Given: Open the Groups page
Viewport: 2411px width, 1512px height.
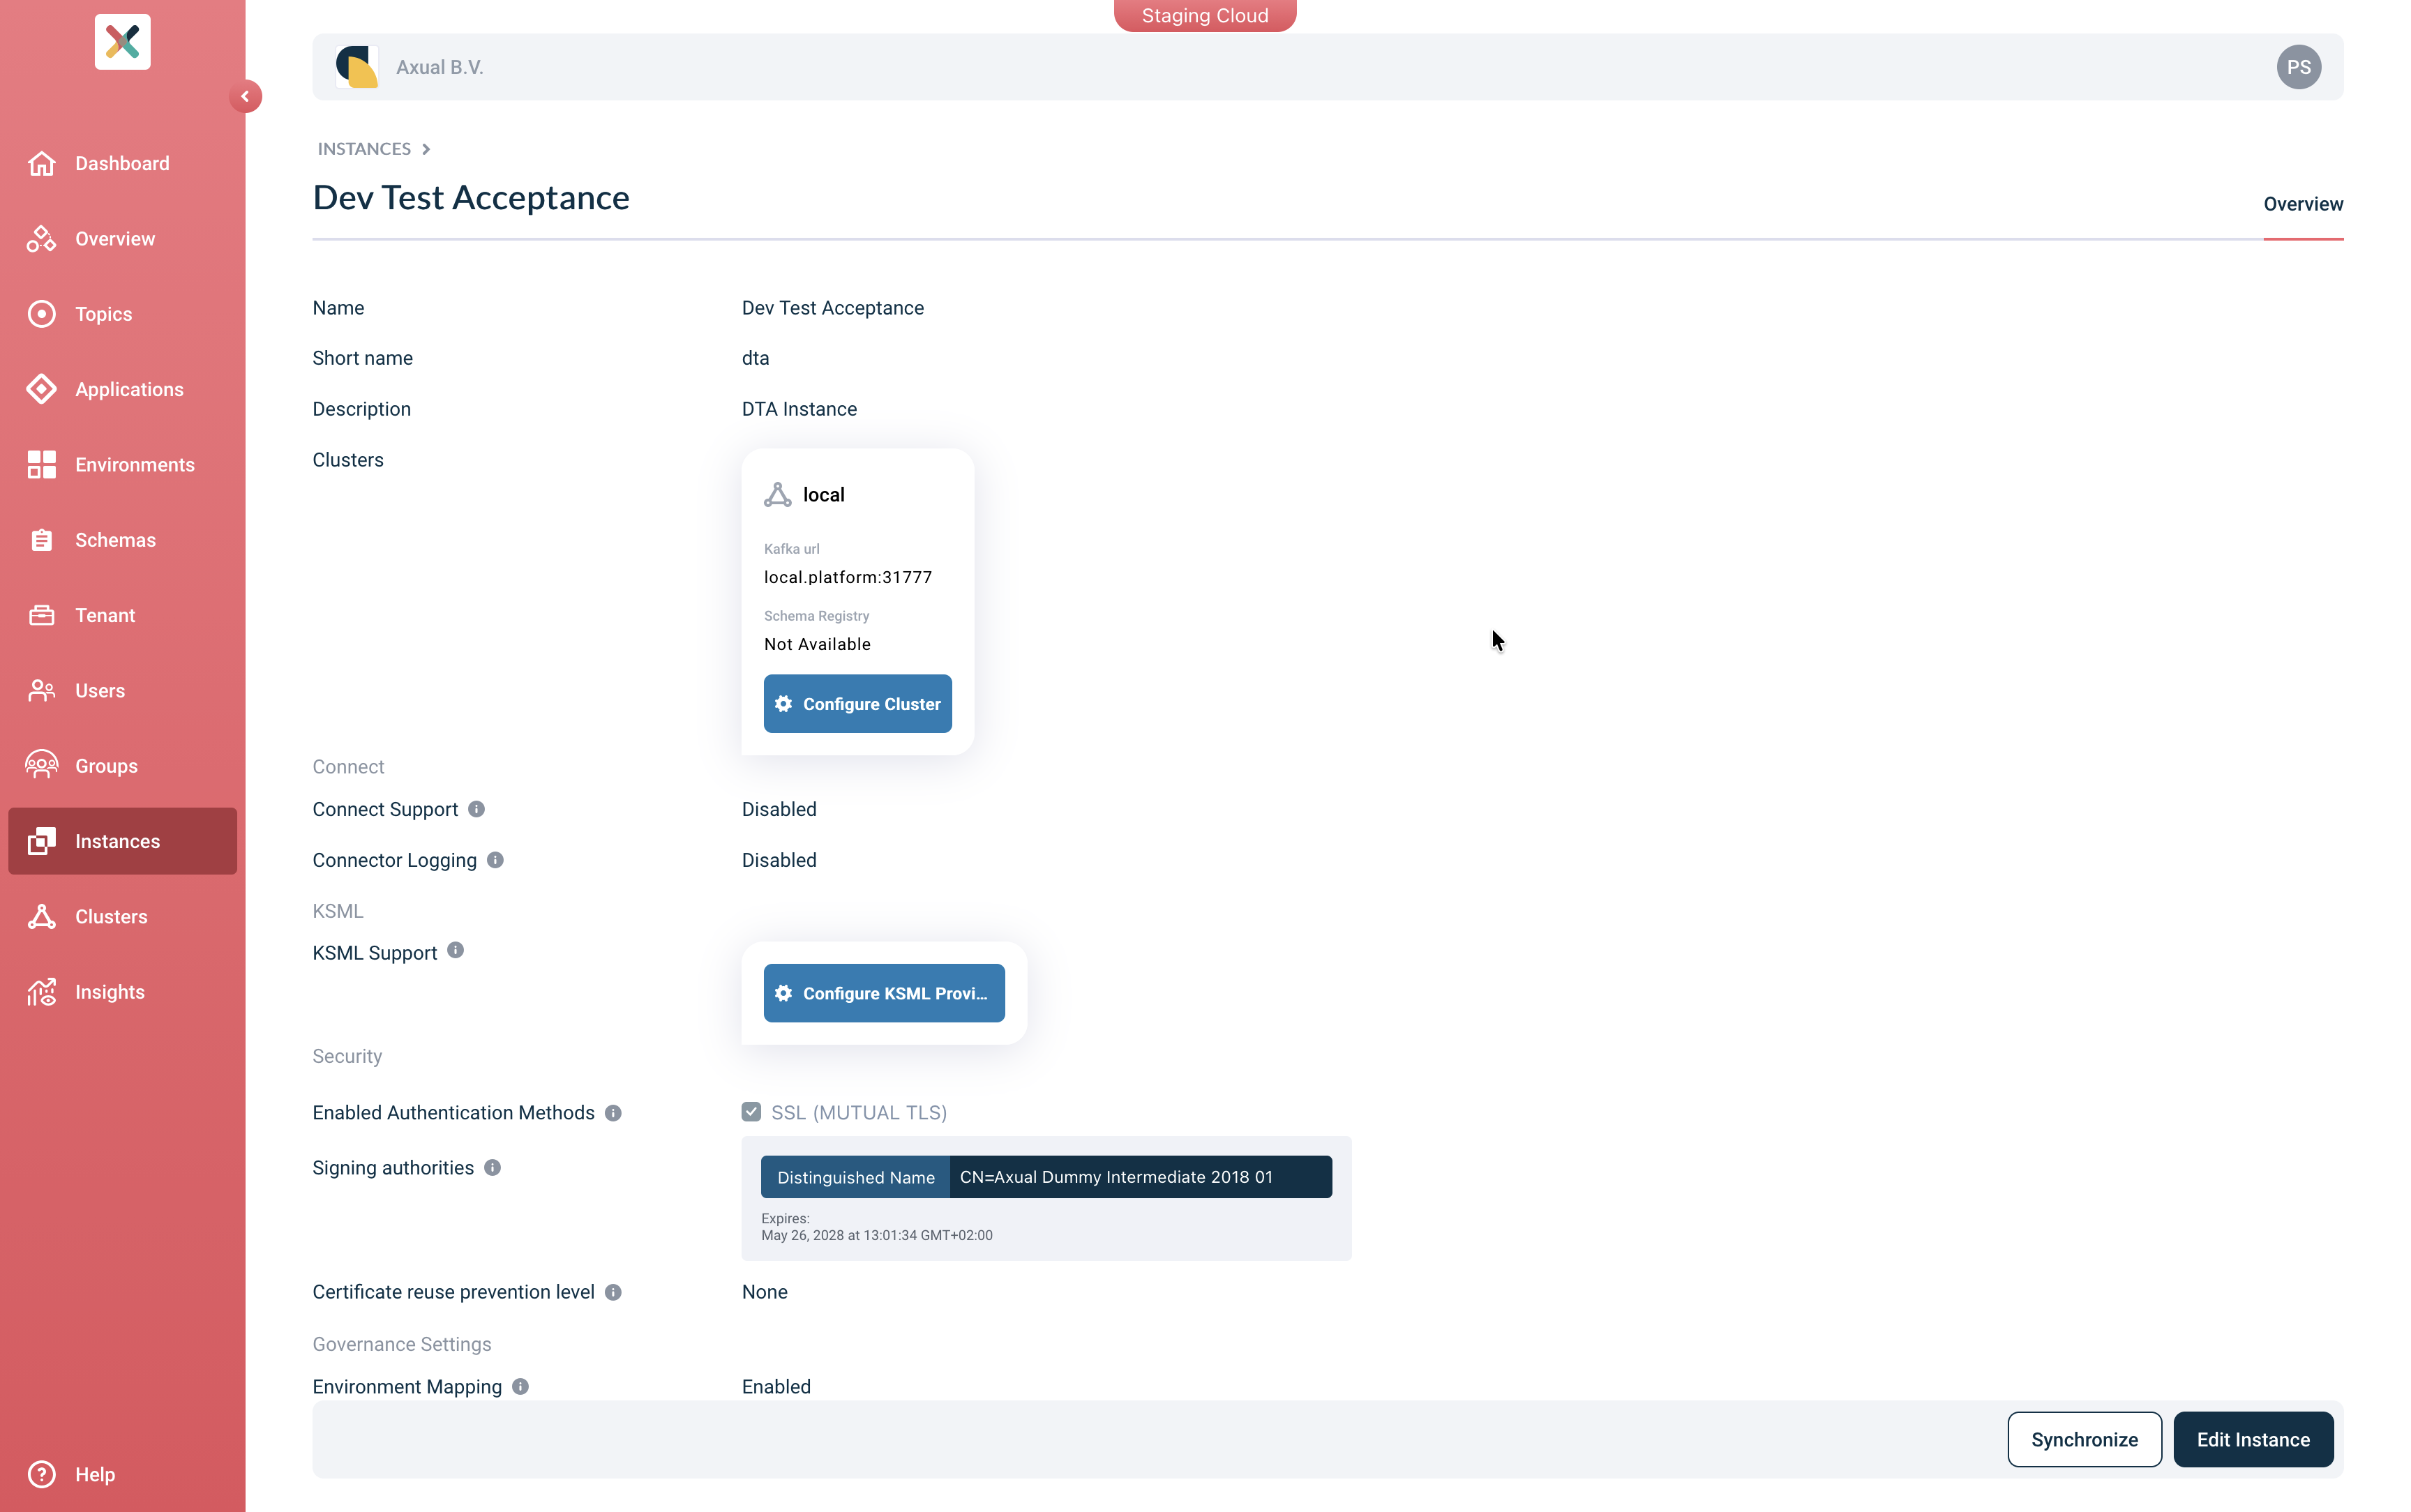Looking at the screenshot, I should (106, 766).
